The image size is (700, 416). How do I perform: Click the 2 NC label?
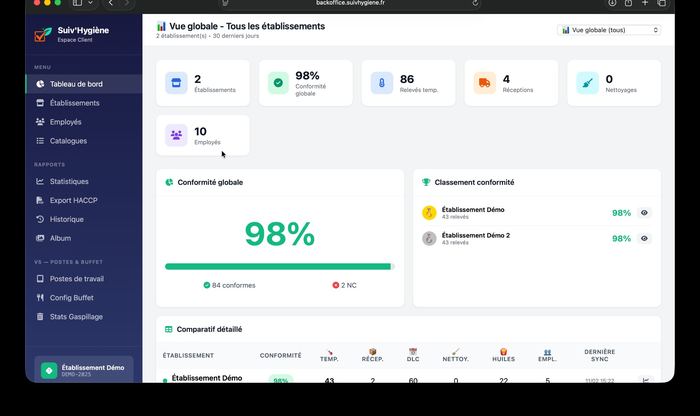click(x=349, y=285)
